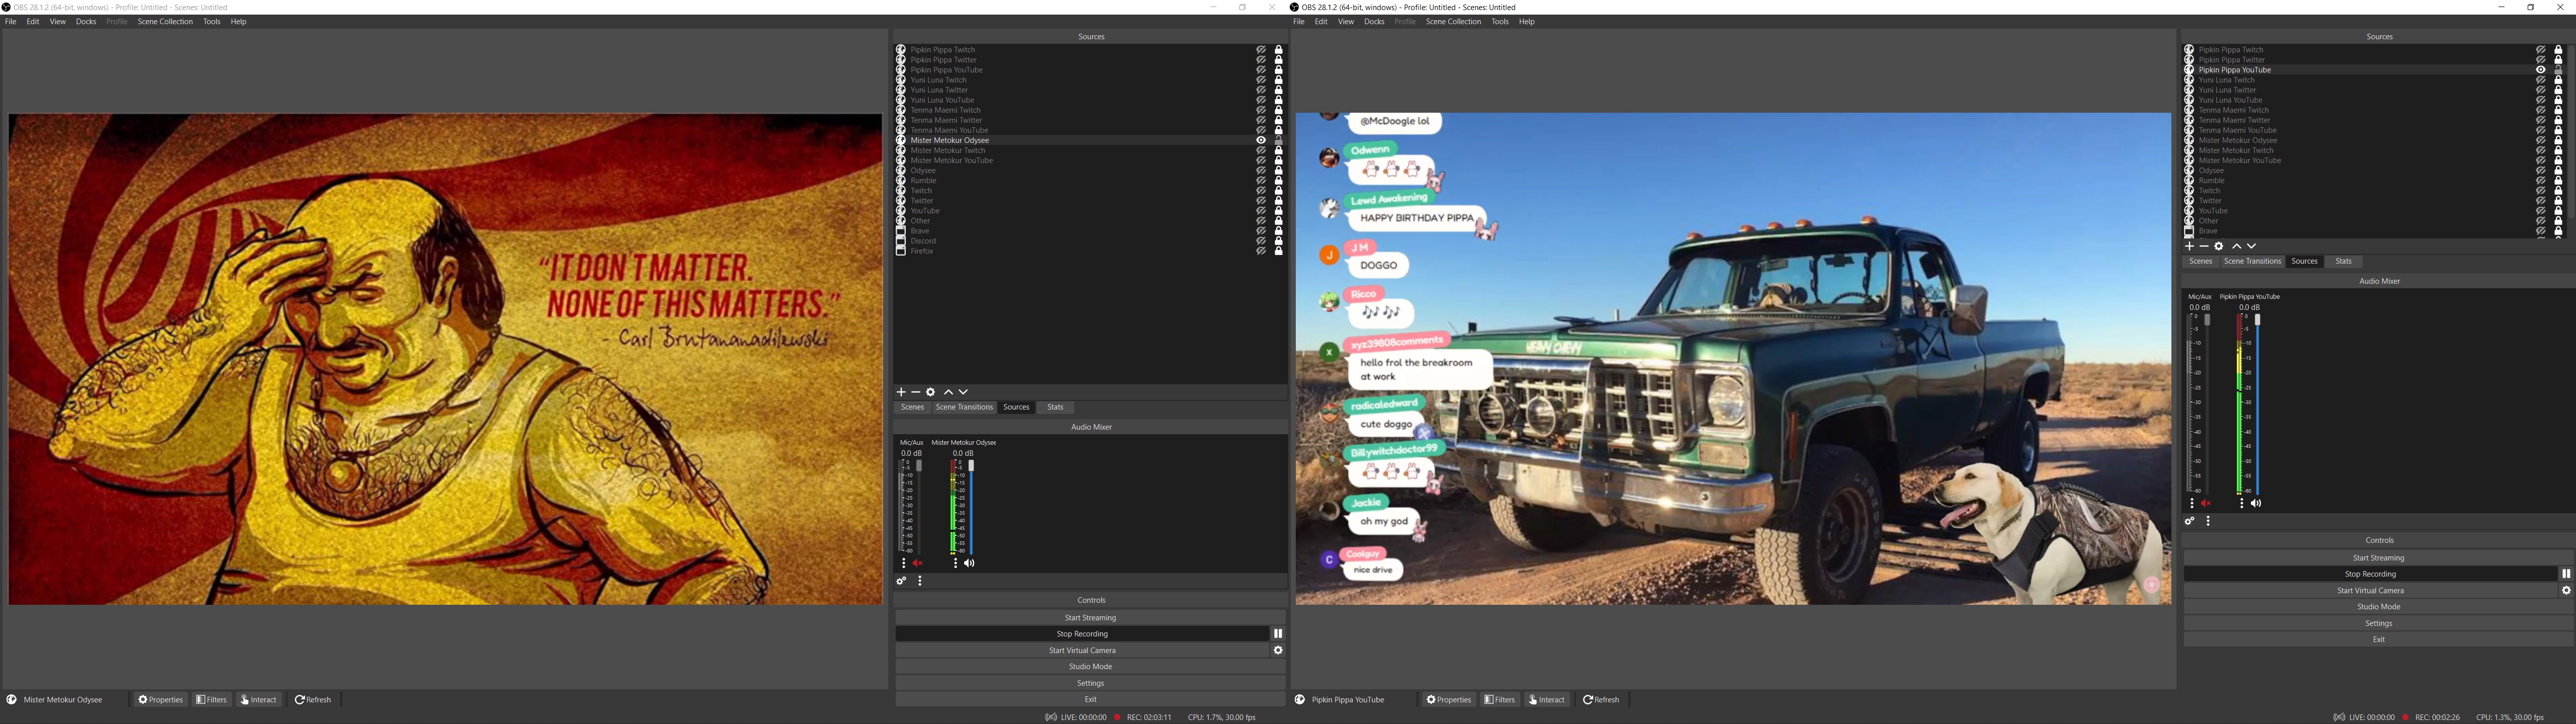The width and height of the screenshot is (2576, 724).
Task: Open advanced audio properties in left window's mixer
Action: 901,581
